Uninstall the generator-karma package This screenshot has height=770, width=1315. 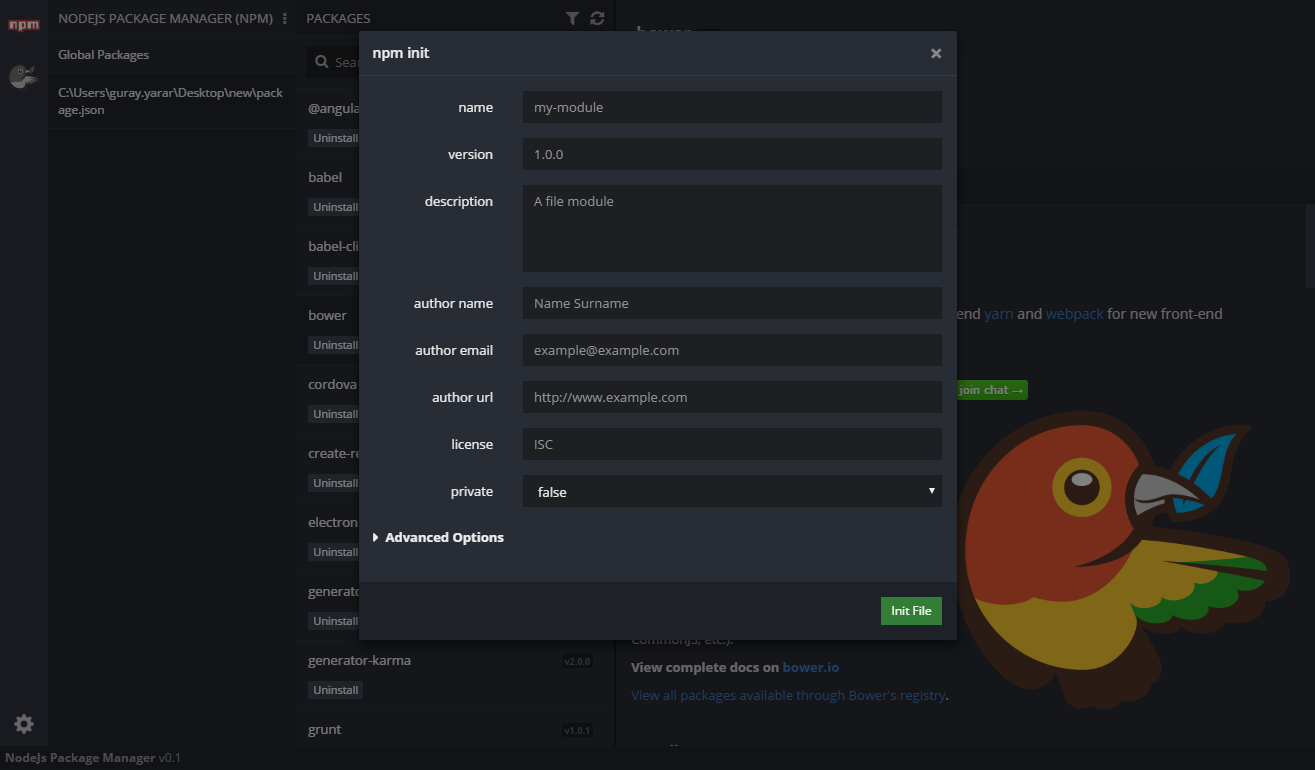pos(335,690)
